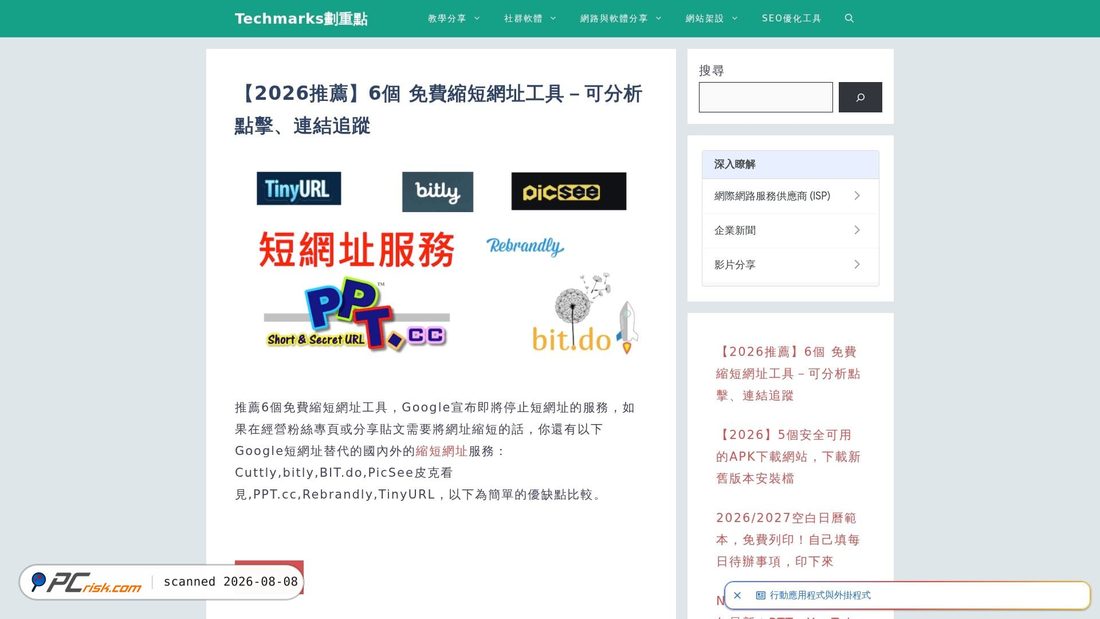
Task: Click the PPT.cc logo in the article image
Action: coord(356,314)
